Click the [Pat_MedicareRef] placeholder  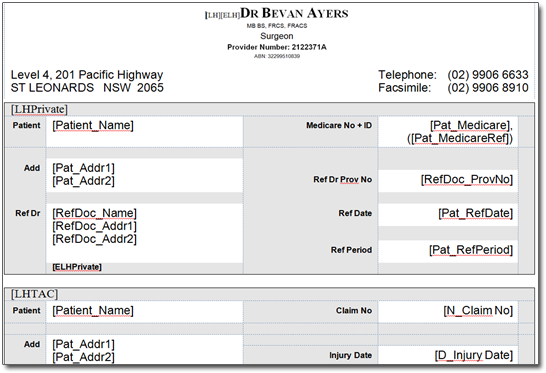[x=461, y=138]
